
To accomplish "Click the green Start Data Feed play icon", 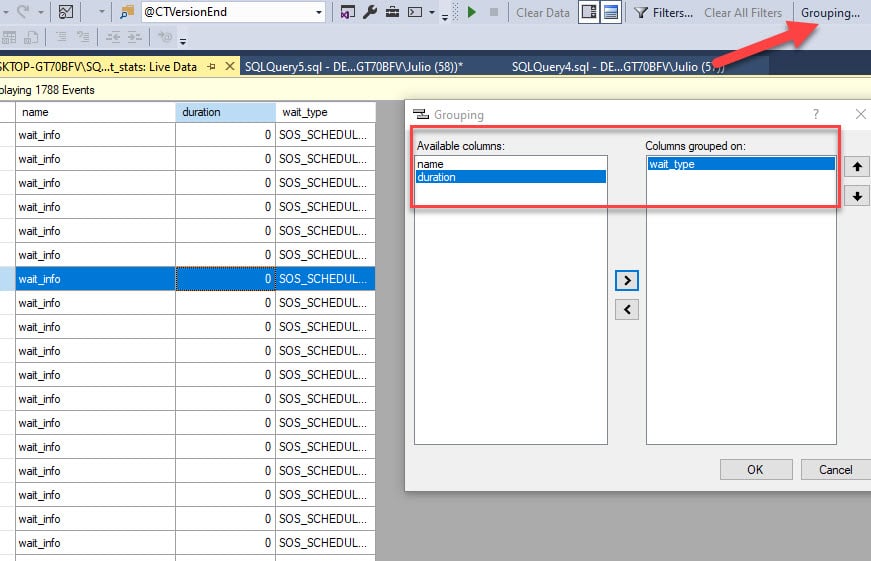I will (x=472, y=12).
